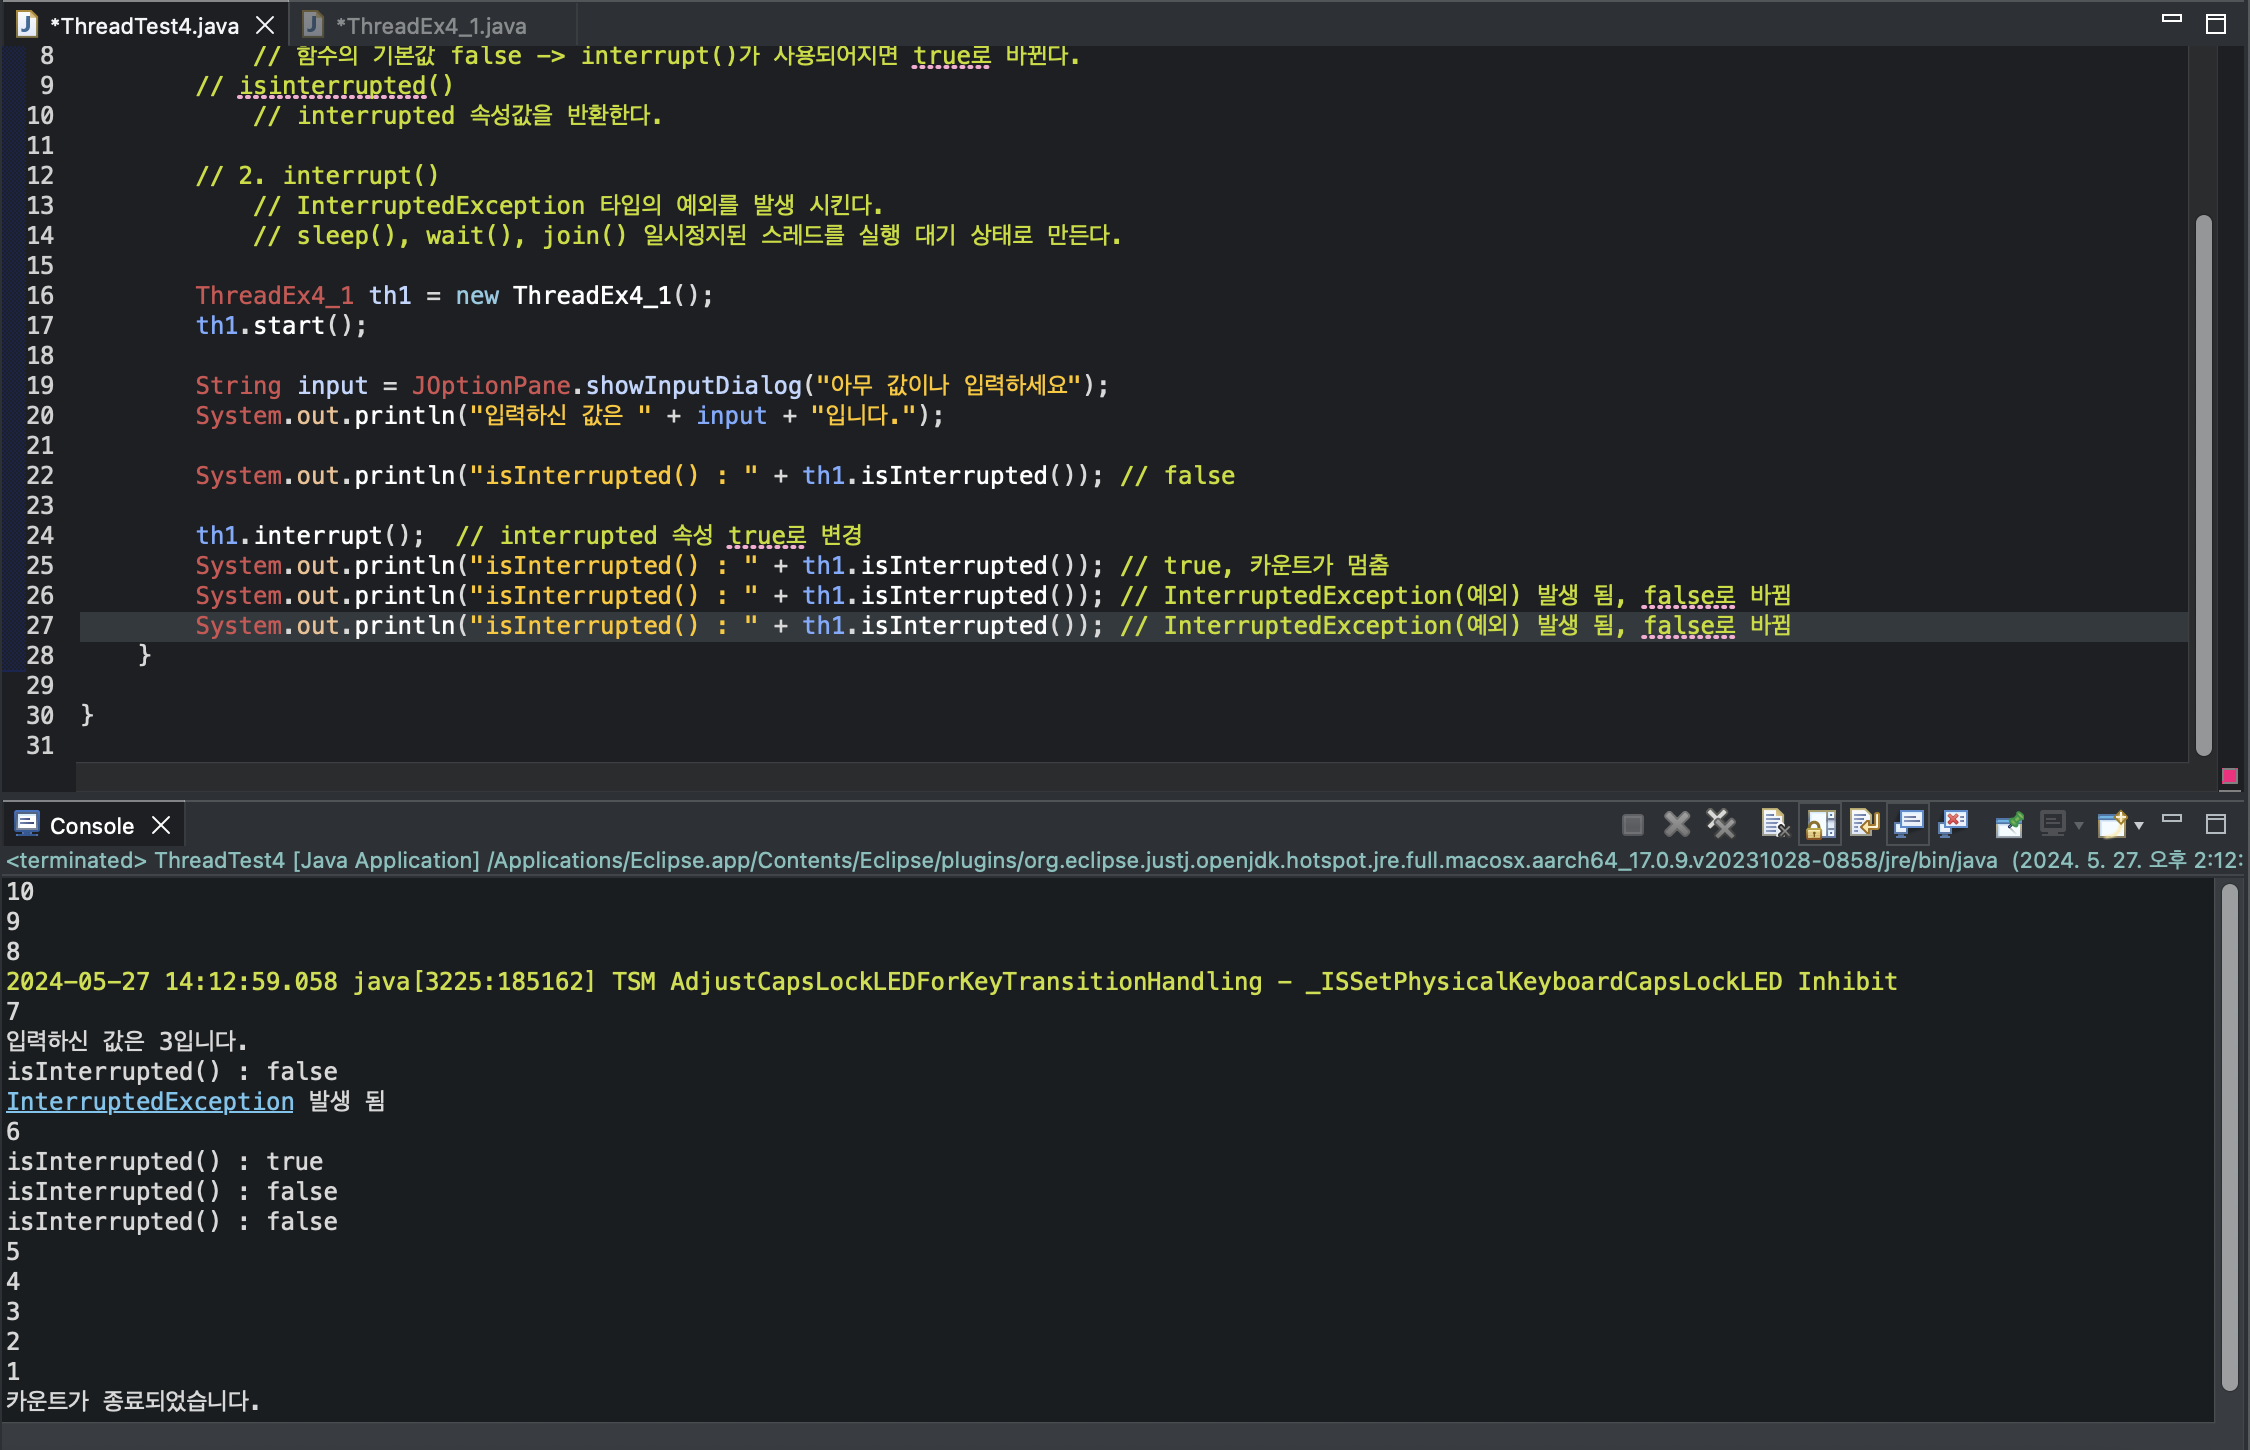The image size is (2250, 1450).
Task: Minimize the Console view panel
Action: (2172, 820)
